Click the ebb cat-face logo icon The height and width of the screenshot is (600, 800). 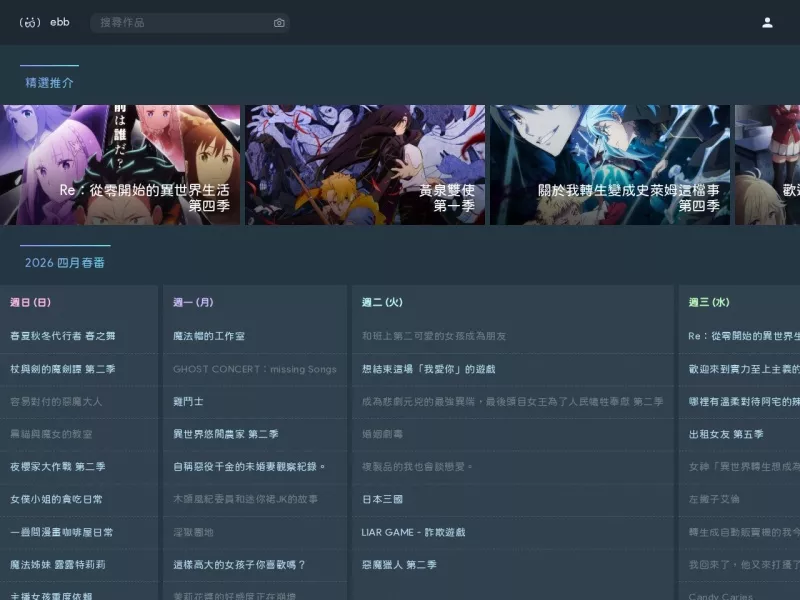pyautogui.click(x=30, y=22)
